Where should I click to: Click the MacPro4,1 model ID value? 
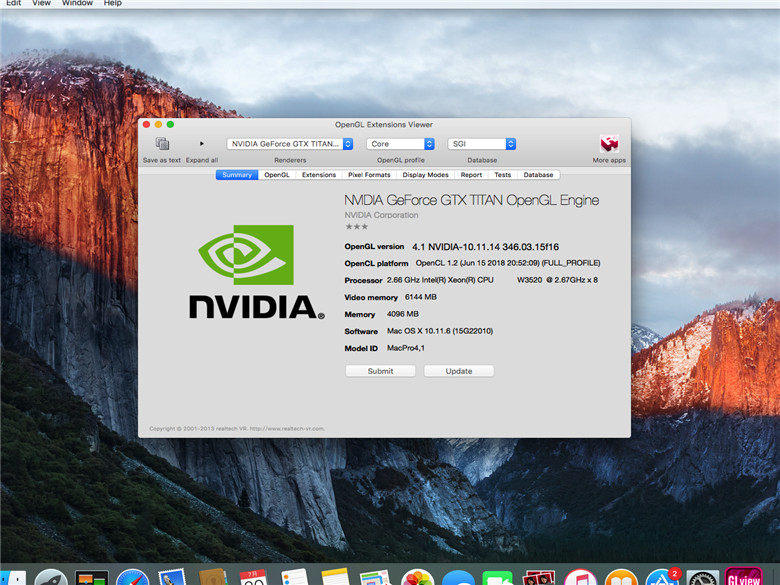[406, 348]
